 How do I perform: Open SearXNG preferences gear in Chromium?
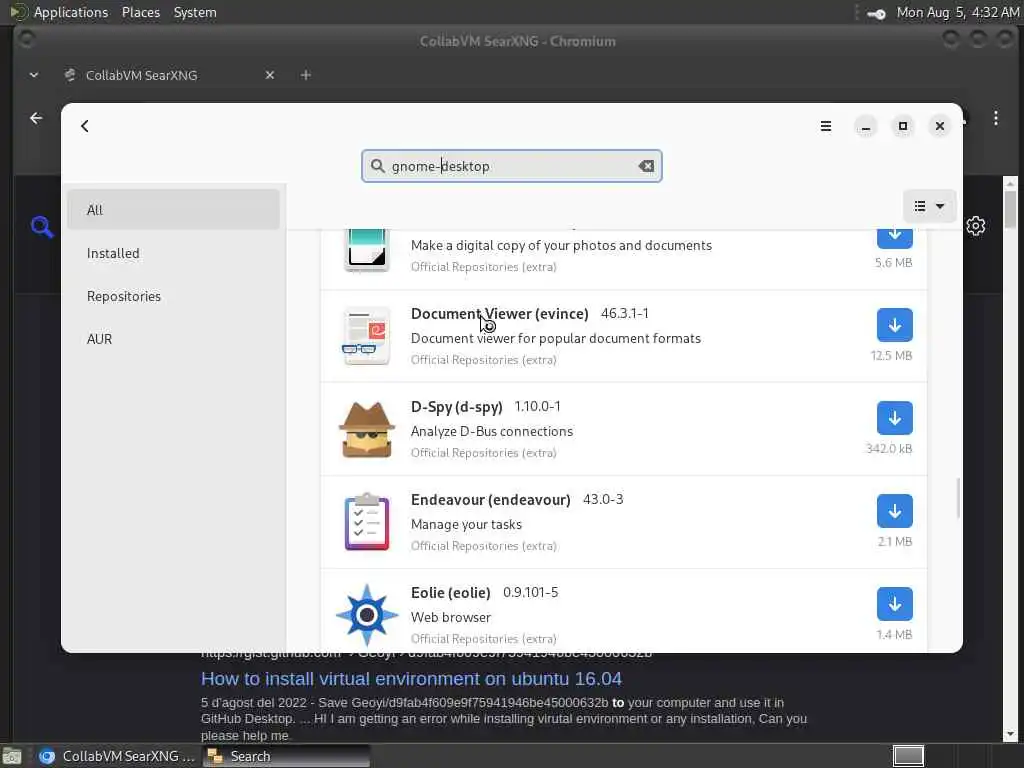click(976, 226)
